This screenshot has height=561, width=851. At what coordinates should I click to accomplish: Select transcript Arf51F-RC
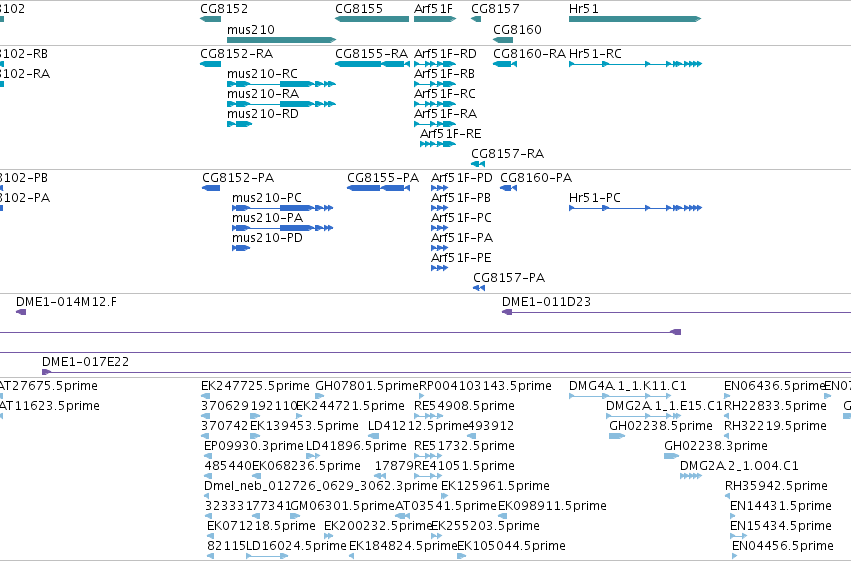tap(435, 104)
